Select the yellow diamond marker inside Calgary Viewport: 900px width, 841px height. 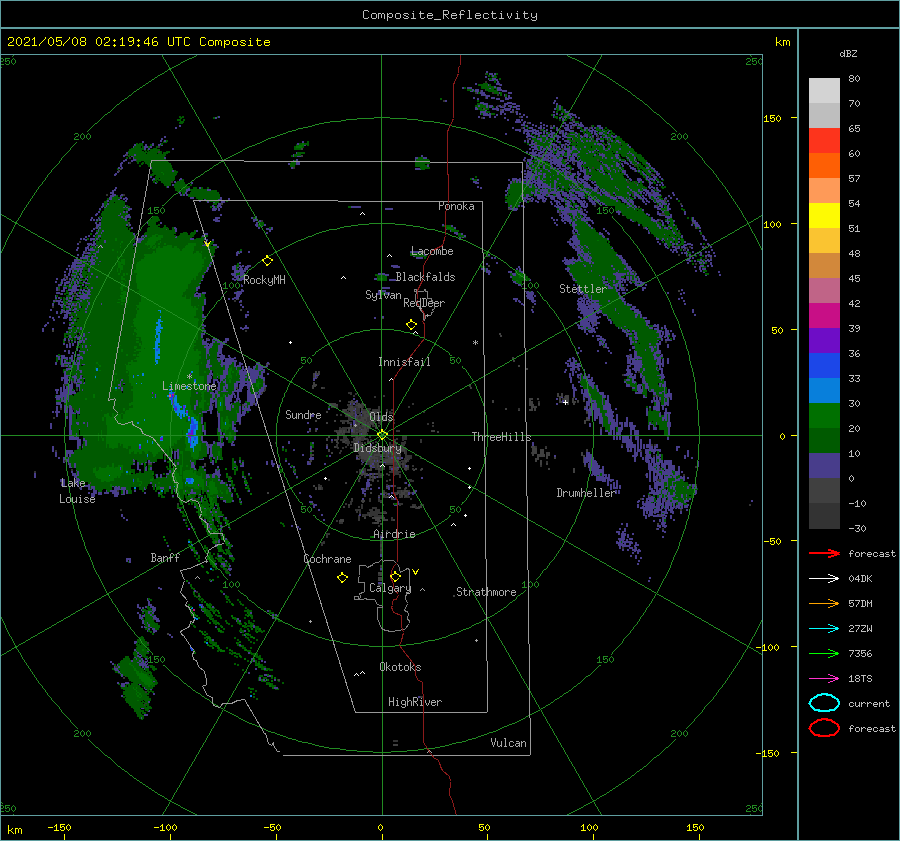pyautogui.click(x=395, y=576)
